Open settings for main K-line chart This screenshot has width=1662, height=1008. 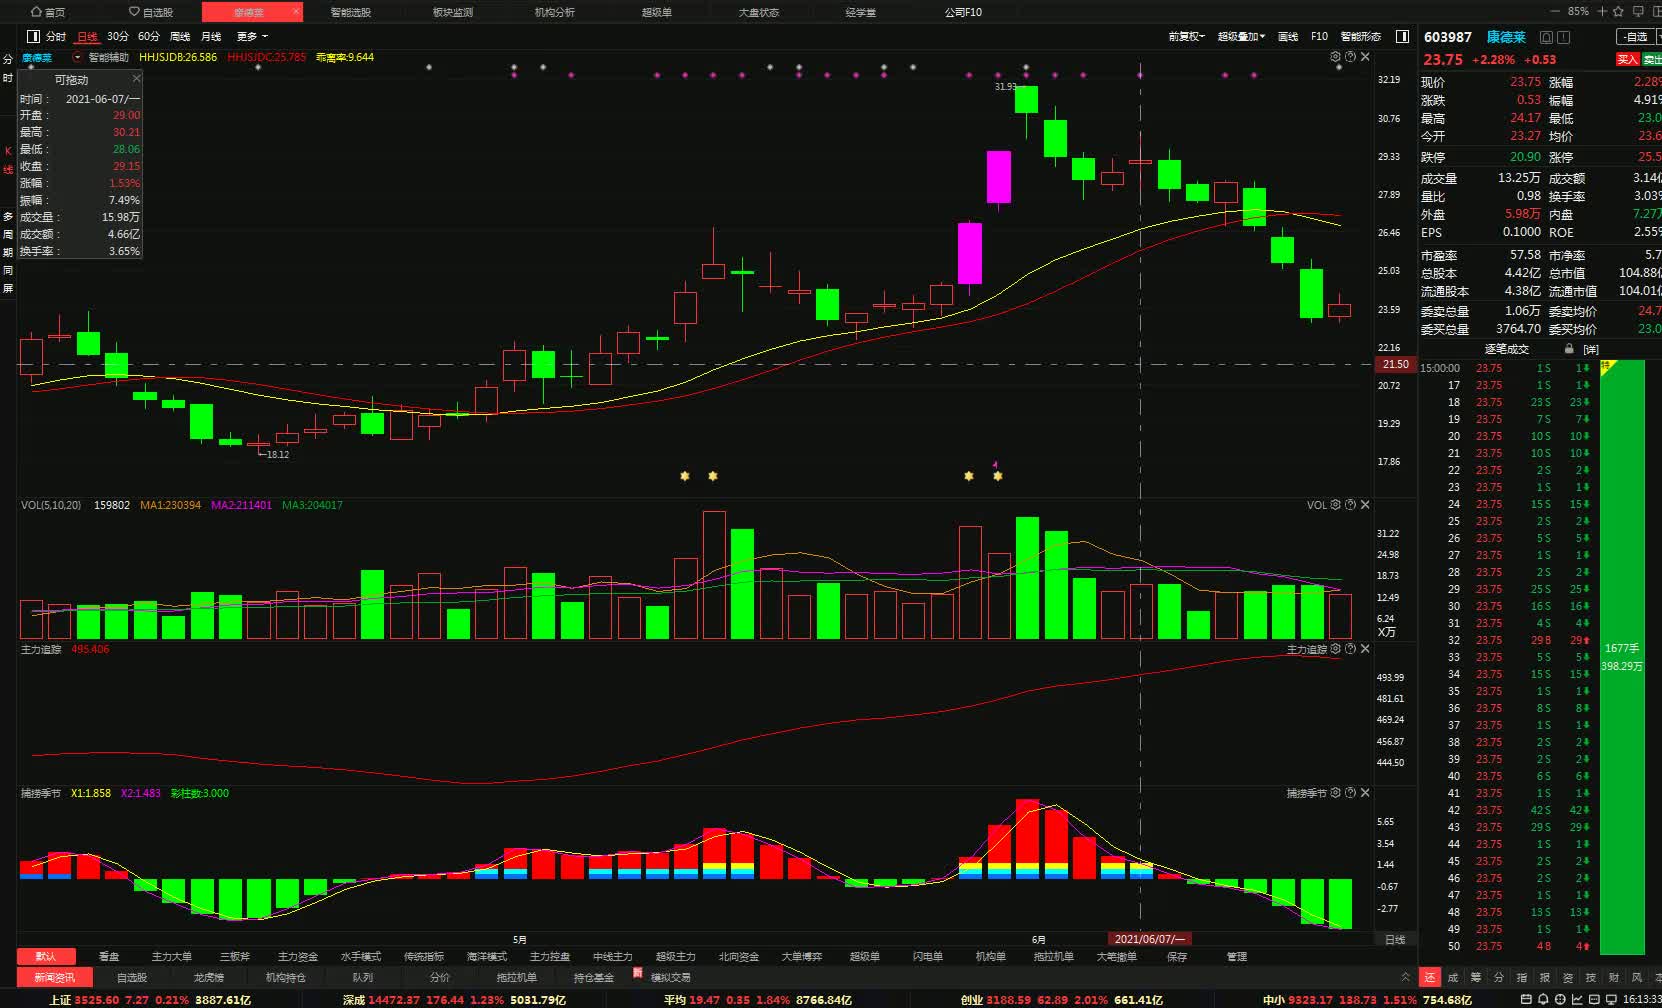point(1335,57)
